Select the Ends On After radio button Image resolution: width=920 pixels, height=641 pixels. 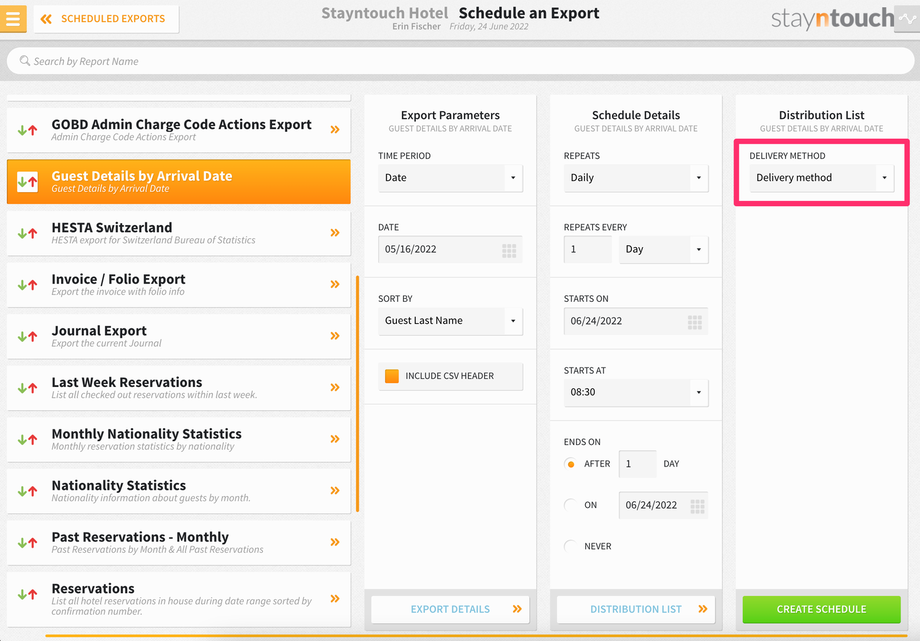coord(570,464)
